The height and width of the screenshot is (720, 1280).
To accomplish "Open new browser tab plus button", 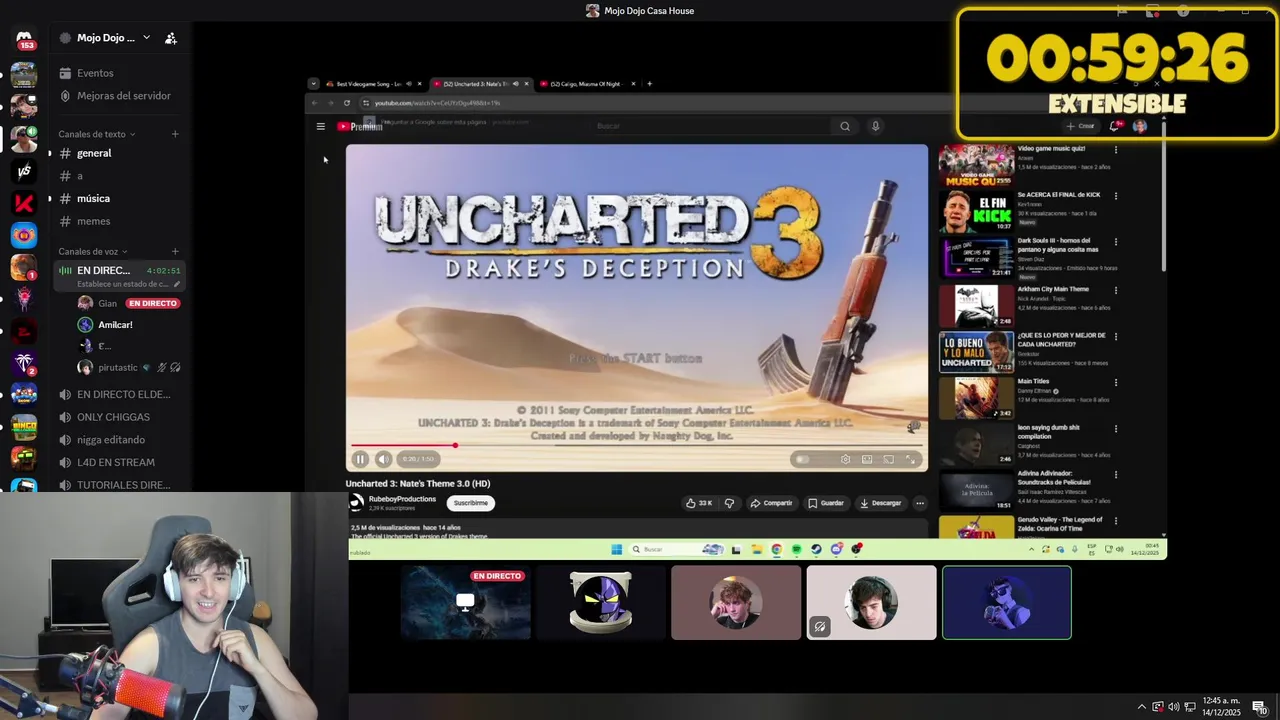I will [649, 84].
